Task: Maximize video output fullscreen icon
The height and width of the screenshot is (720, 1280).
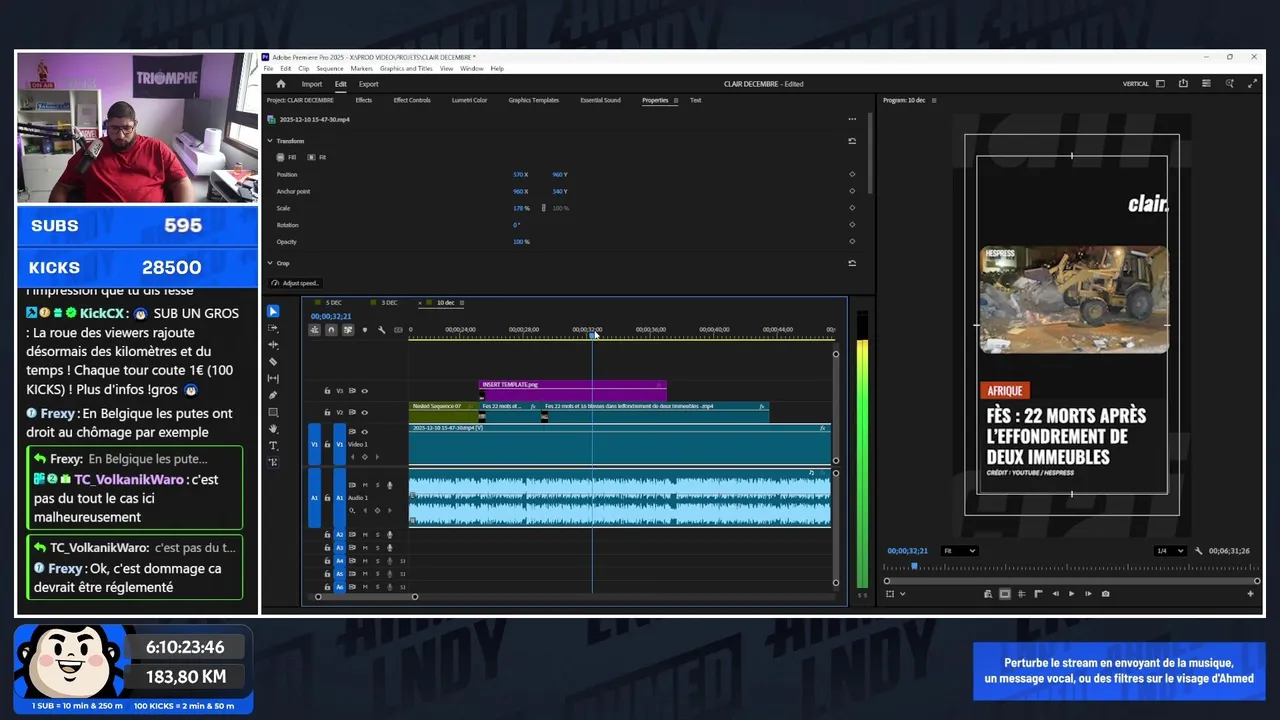Action: pyautogui.click(x=1252, y=84)
